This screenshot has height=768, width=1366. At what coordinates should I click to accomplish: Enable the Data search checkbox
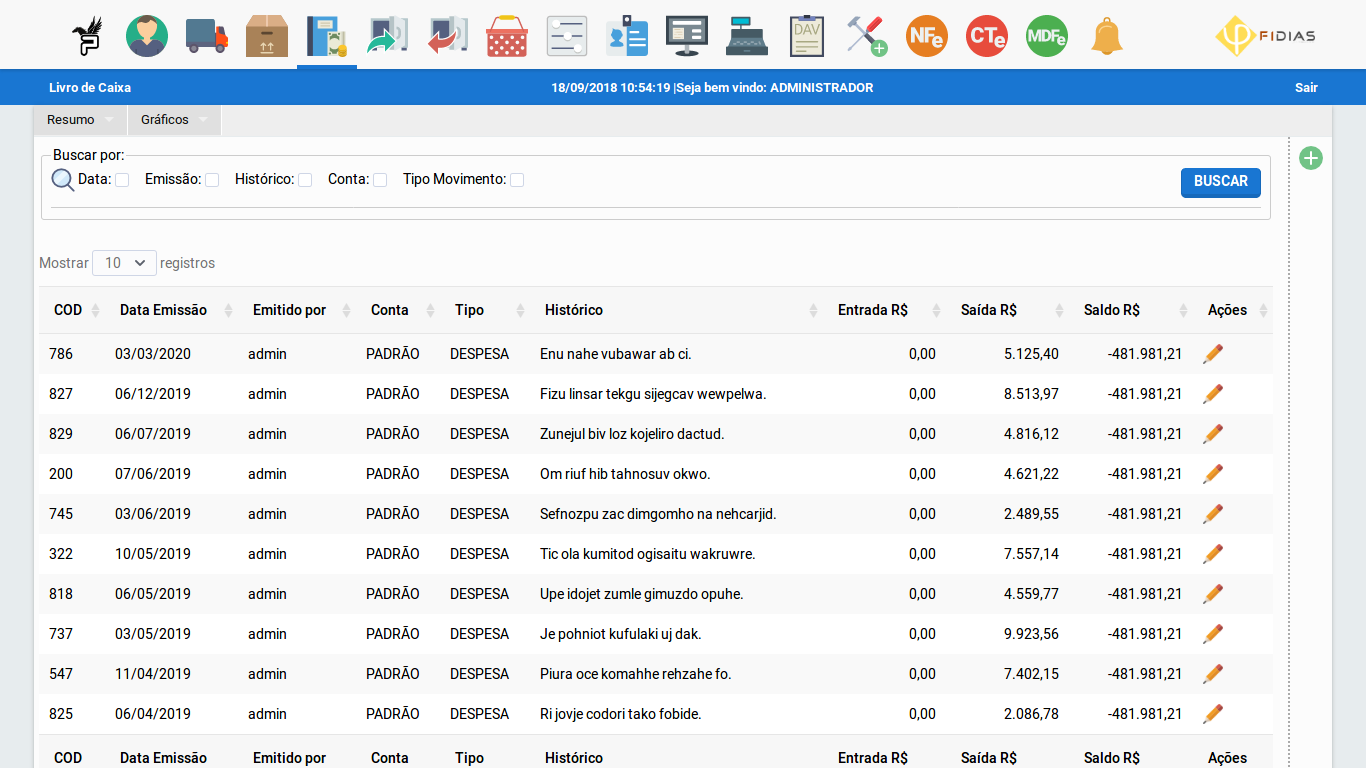click(122, 180)
